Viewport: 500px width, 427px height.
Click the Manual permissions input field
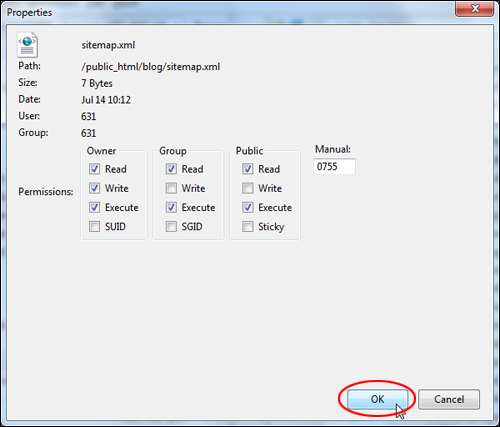click(x=334, y=166)
